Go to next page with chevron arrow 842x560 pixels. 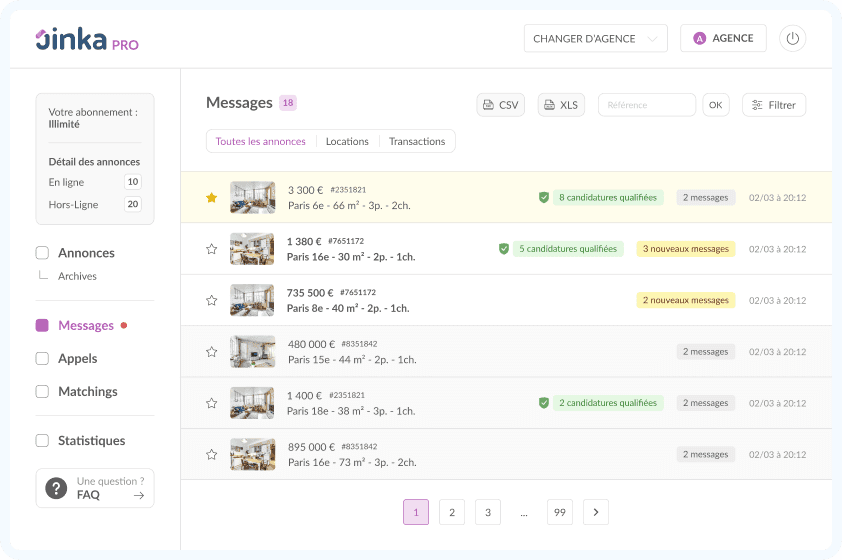click(x=595, y=512)
